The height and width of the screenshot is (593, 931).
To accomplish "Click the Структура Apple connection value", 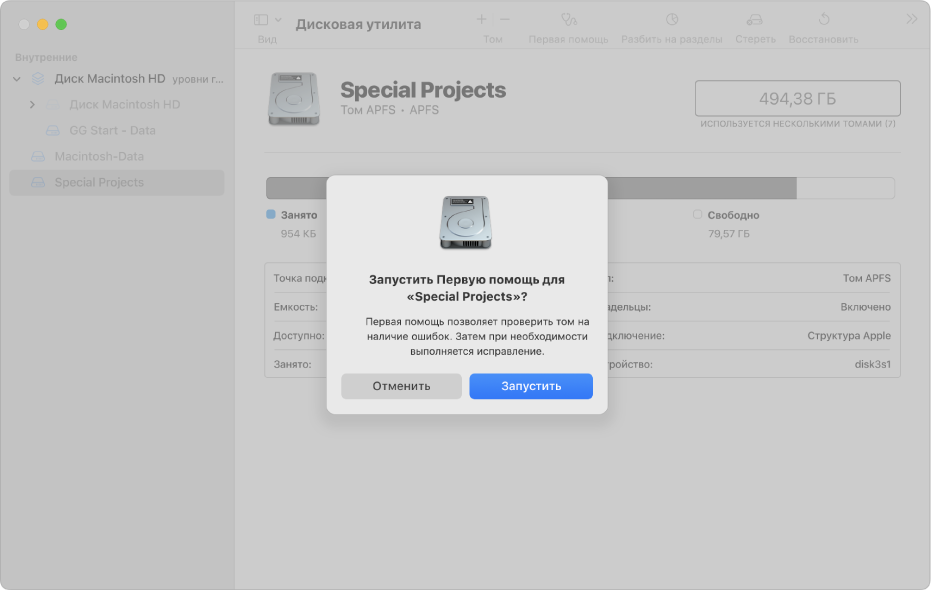I will coord(849,335).
